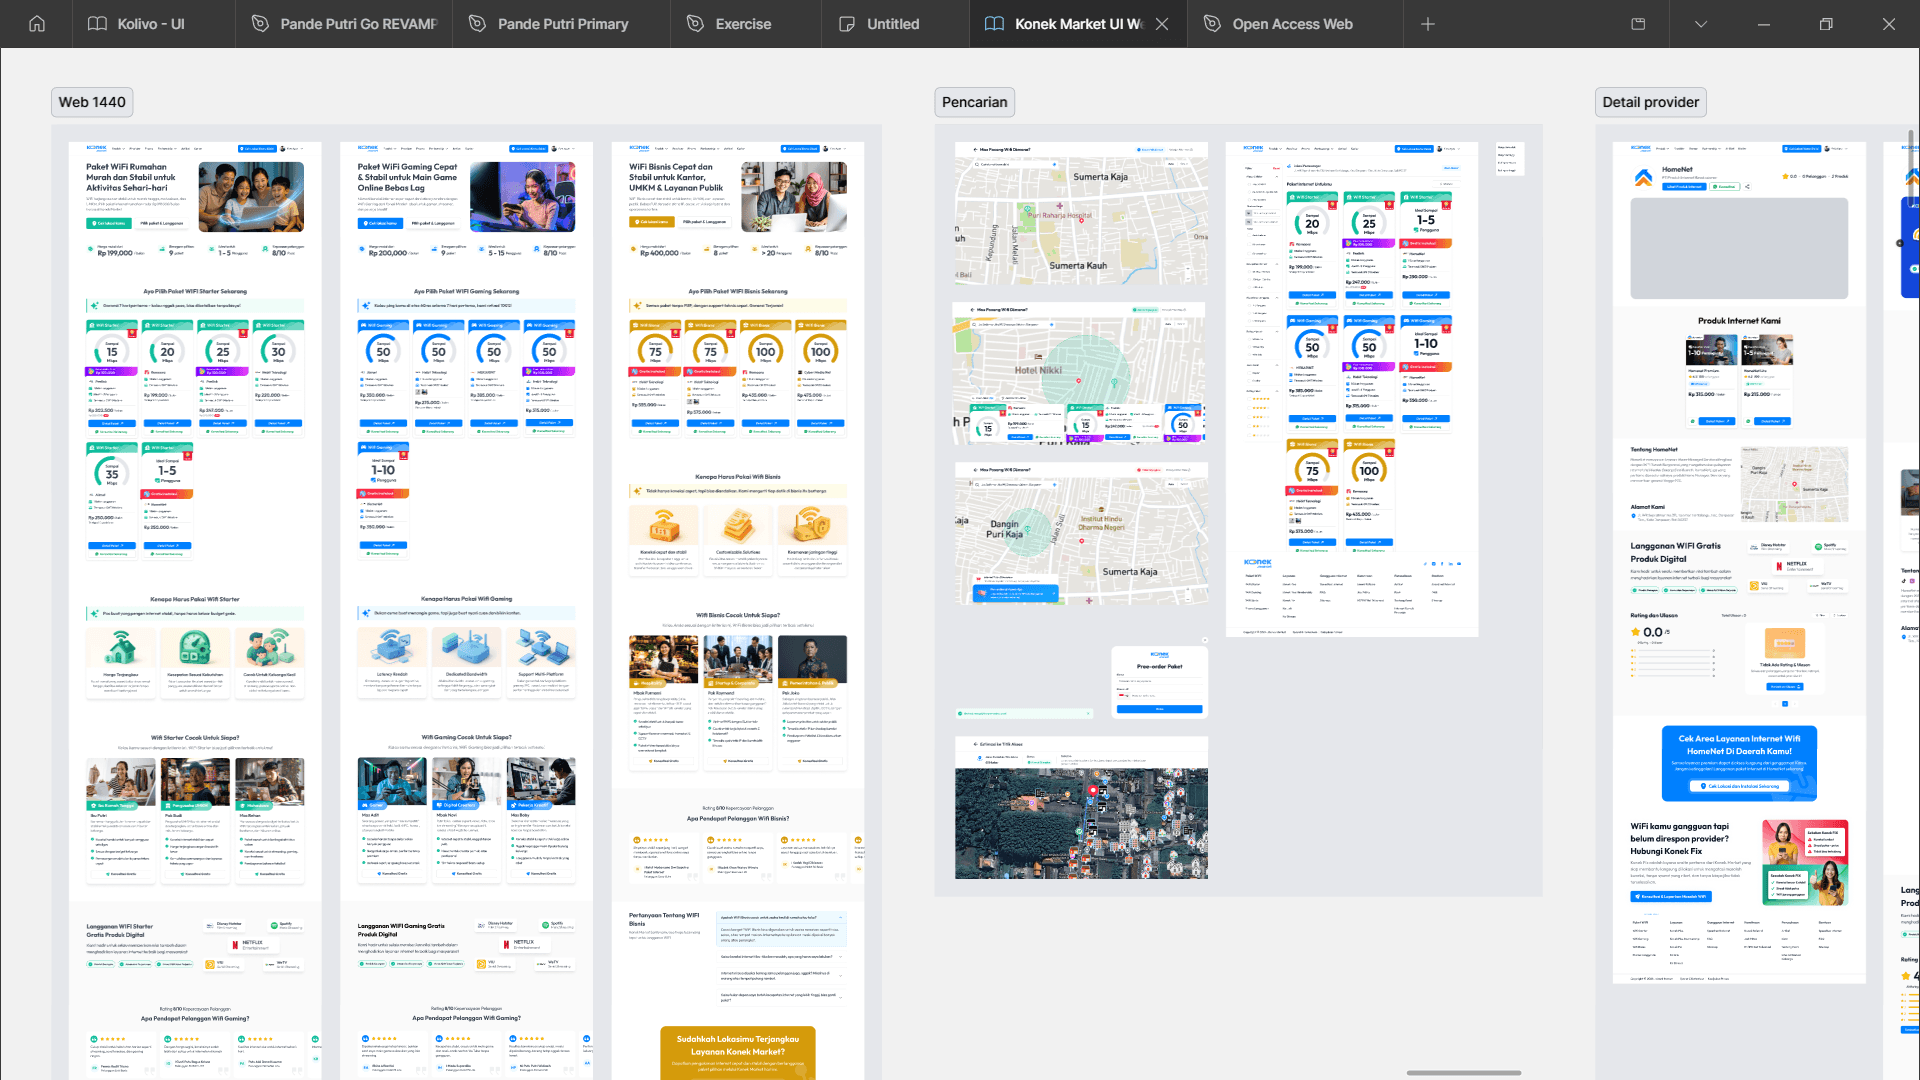Click the tab layout icon near window controls
Viewport: 1920px width, 1080px height.
point(1638,24)
